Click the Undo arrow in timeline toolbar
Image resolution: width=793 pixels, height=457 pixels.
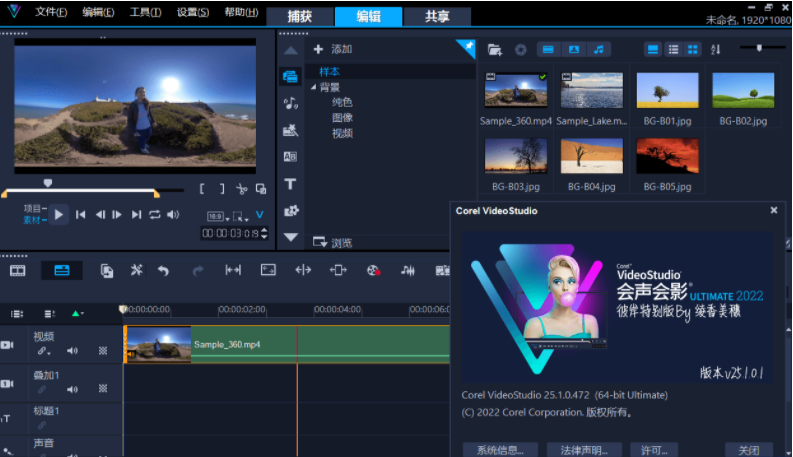point(163,270)
